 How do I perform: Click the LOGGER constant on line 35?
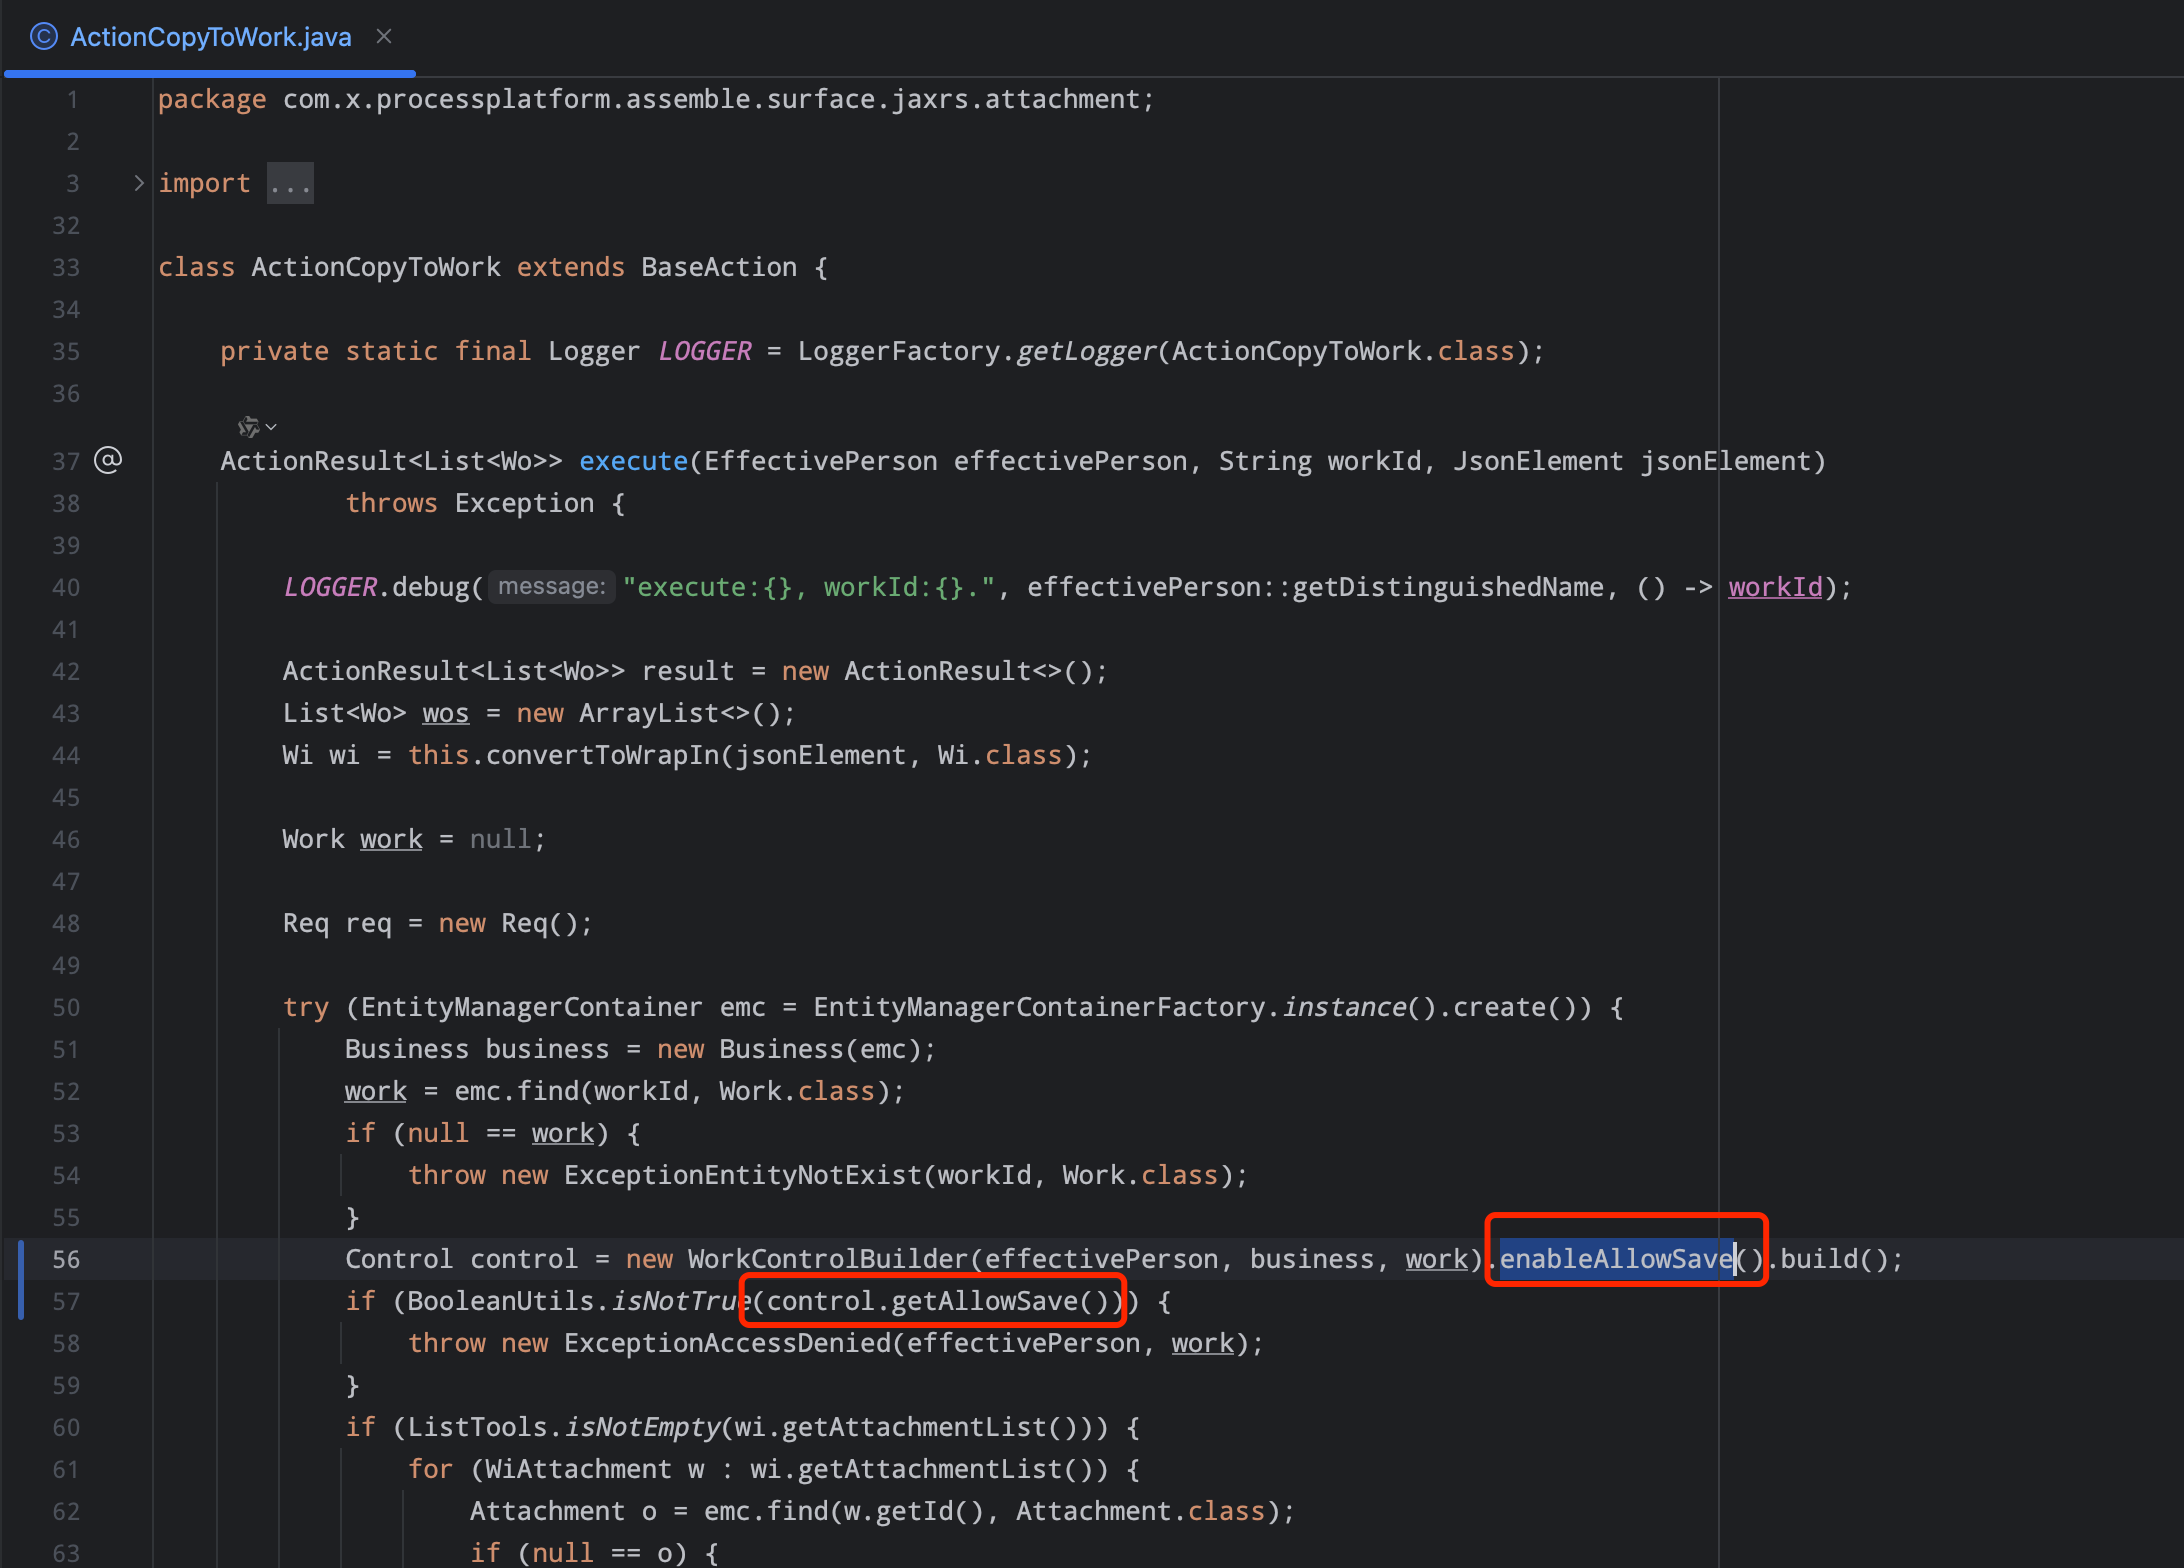point(704,351)
